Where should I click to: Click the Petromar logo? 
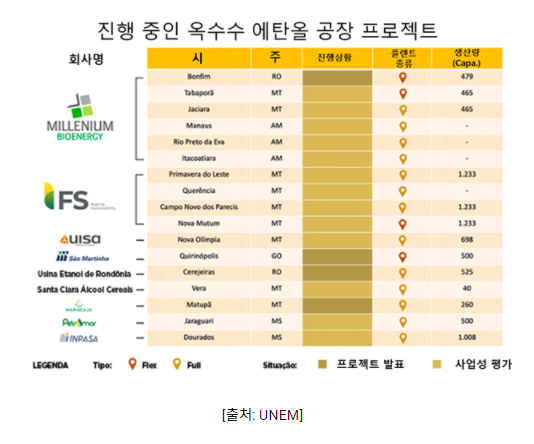point(79,322)
